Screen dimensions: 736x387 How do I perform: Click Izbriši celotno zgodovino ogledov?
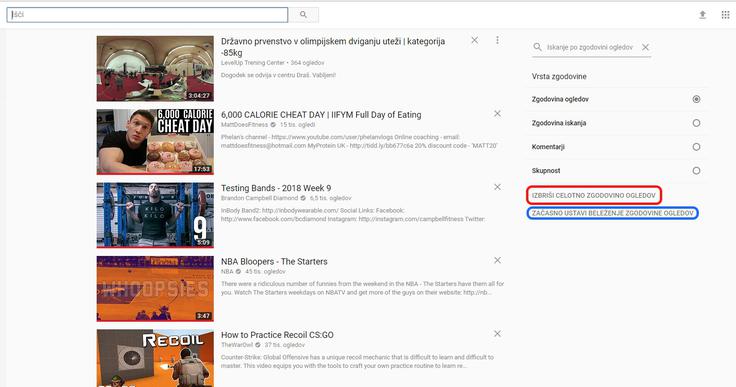point(594,195)
